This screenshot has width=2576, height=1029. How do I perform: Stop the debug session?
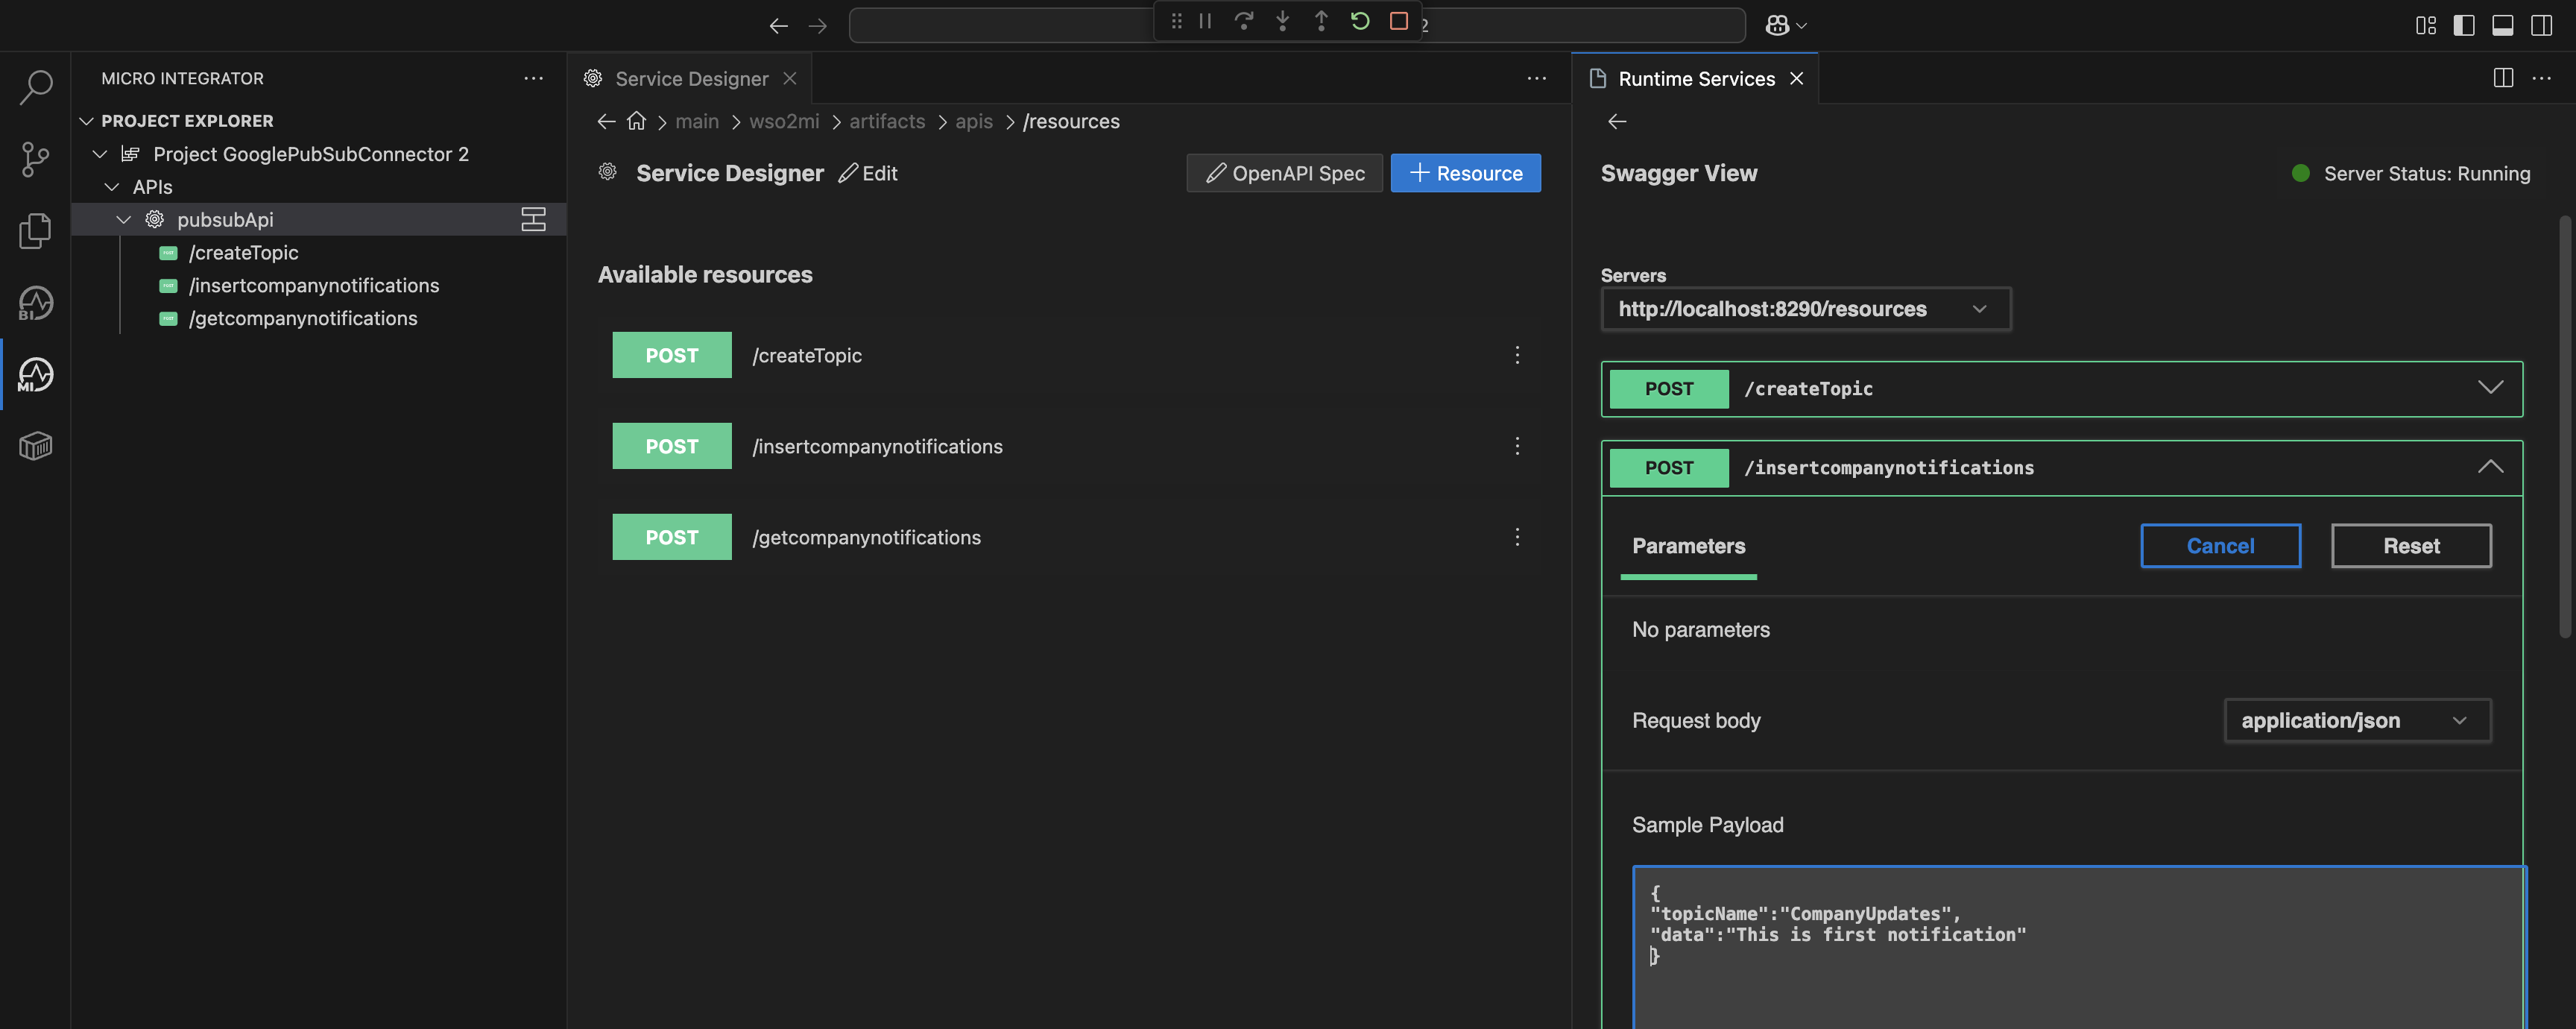[x=1399, y=21]
